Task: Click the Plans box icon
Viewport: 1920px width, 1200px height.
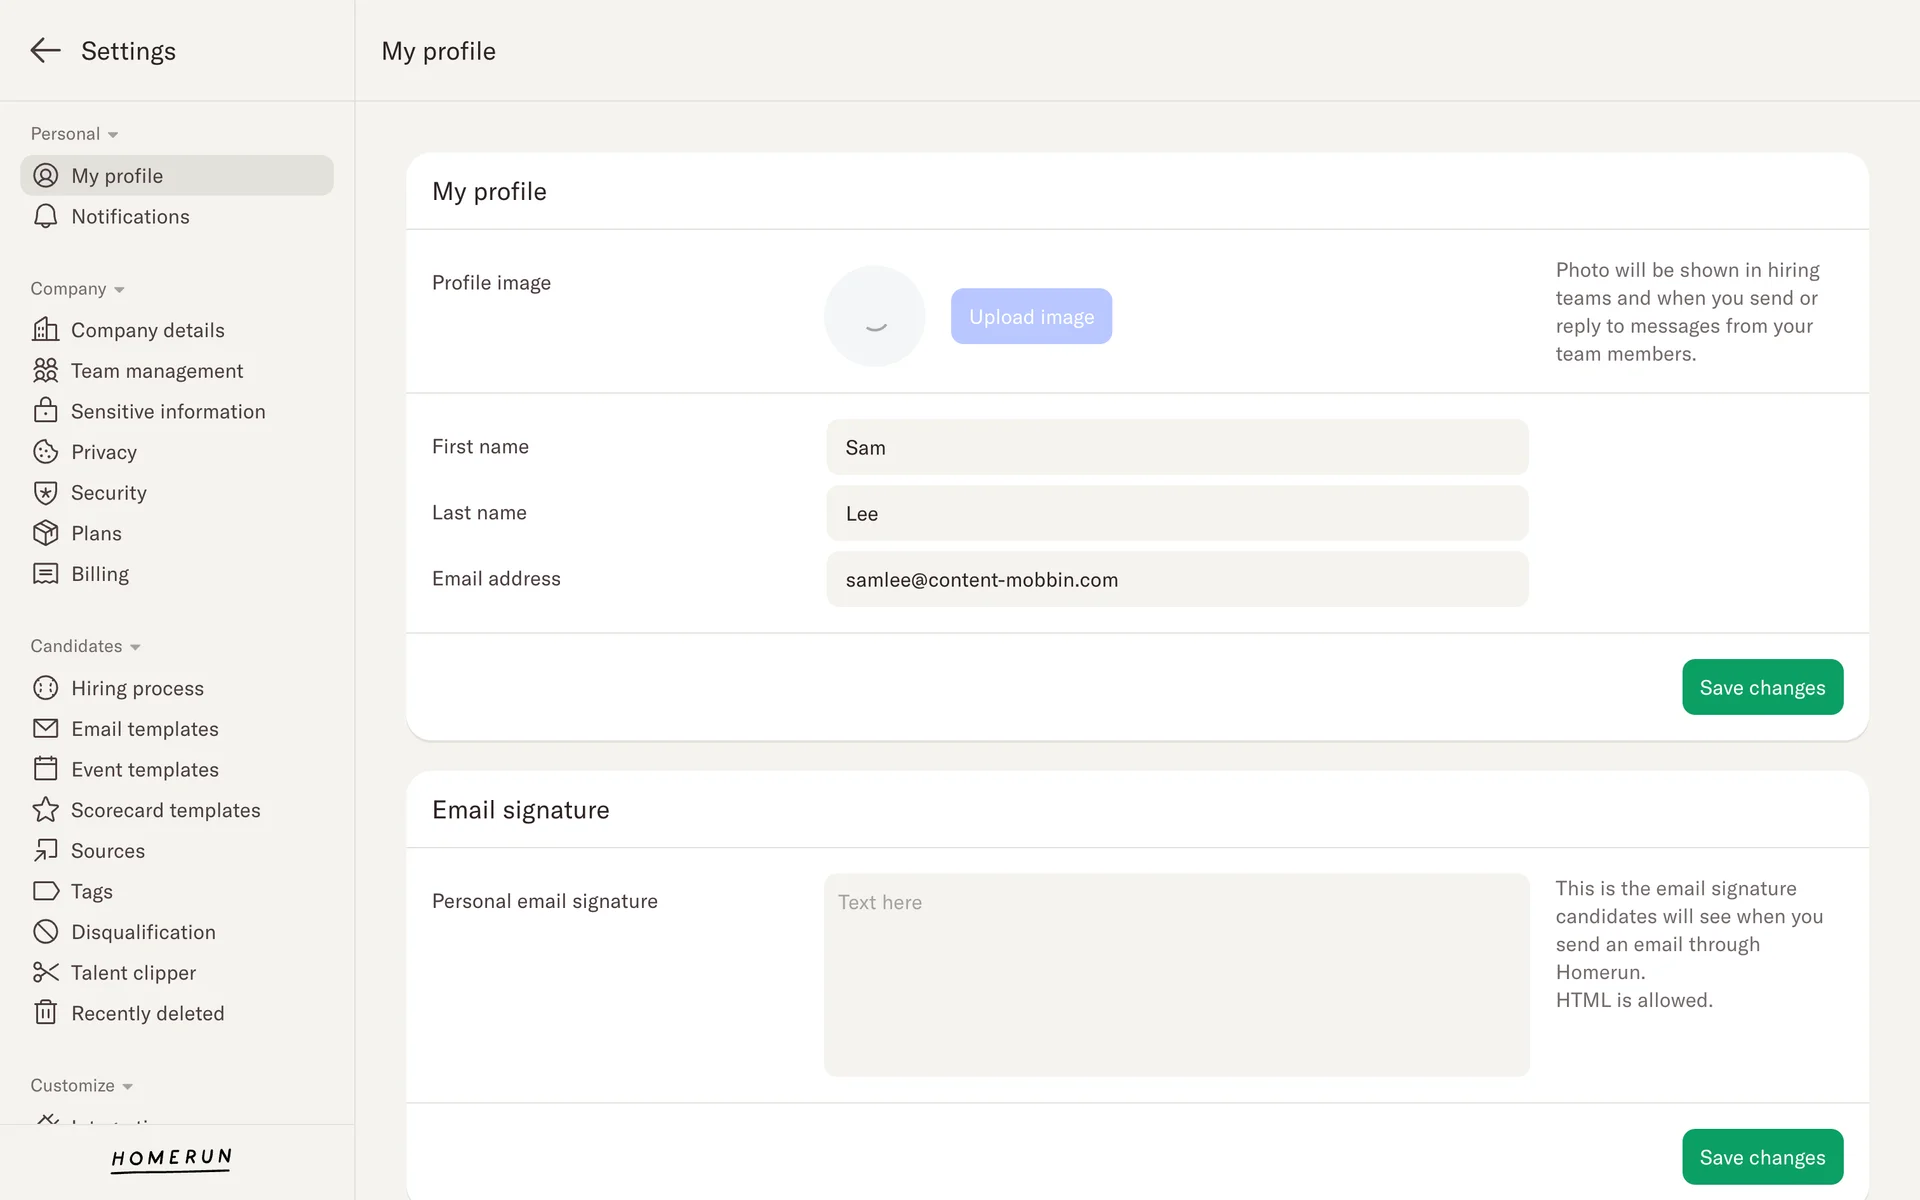Action: pyautogui.click(x=45, y=533)
